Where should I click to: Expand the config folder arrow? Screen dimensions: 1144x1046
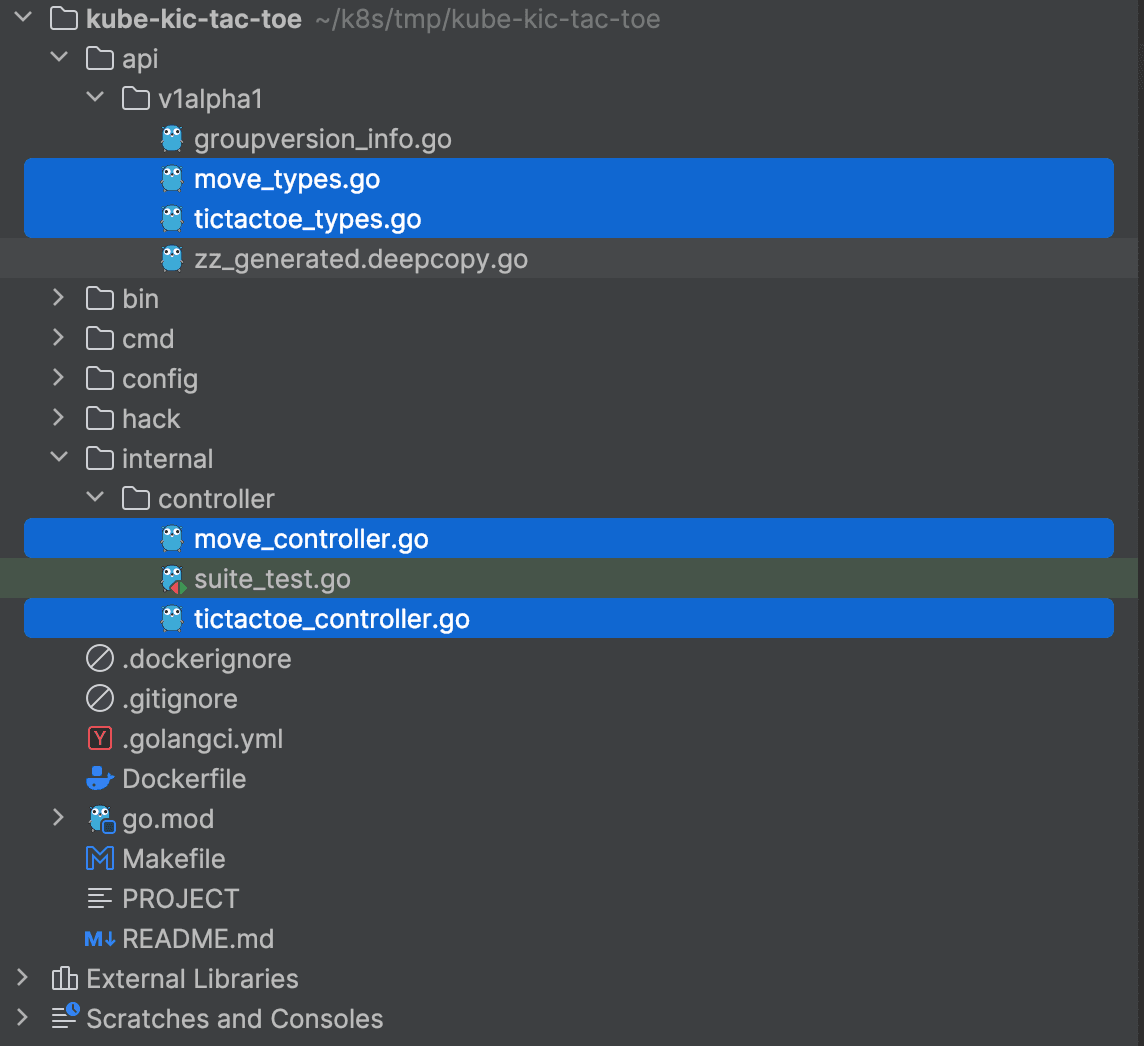point(59,379)
